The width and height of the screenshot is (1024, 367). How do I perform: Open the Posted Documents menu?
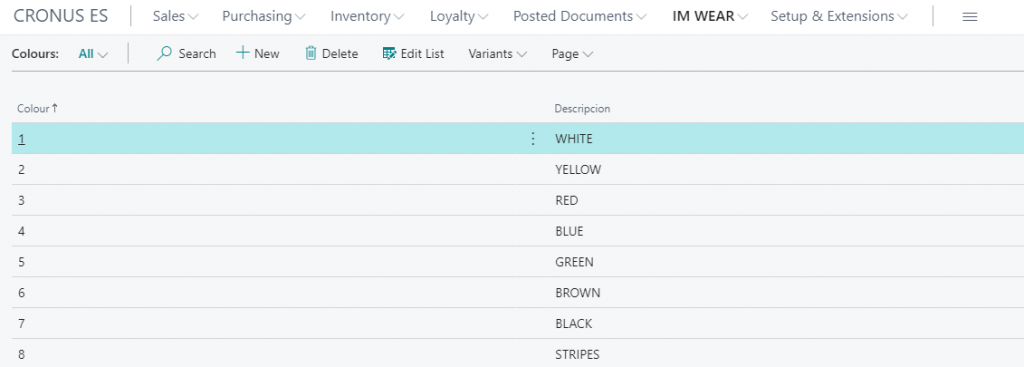580,16
